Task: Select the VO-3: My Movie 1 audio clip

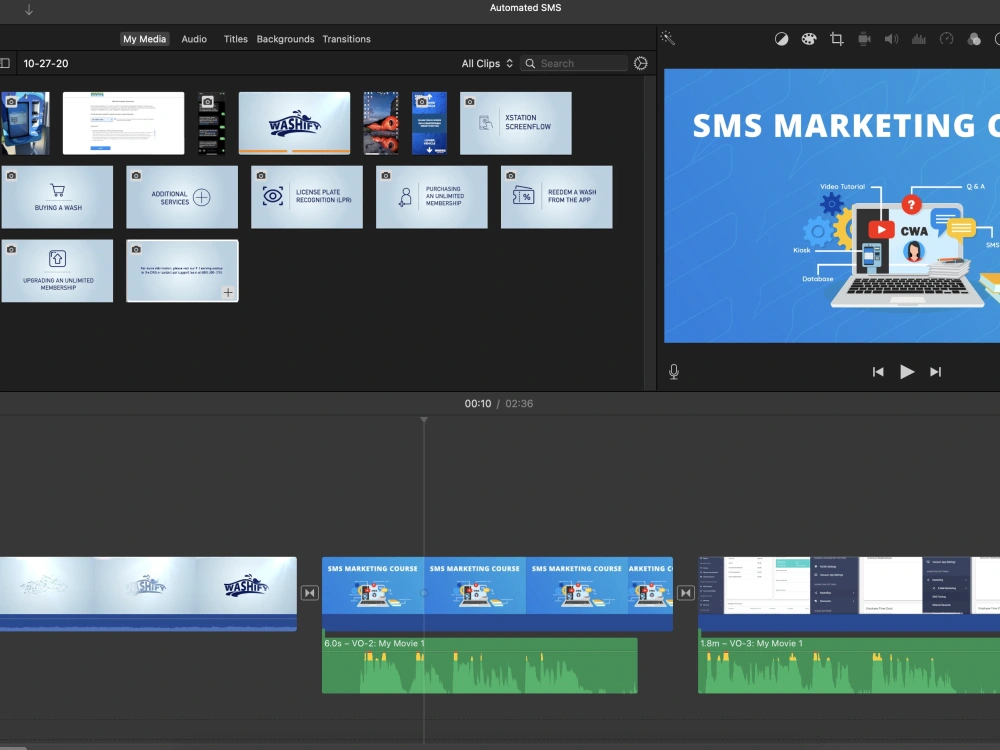Action: [849, 665]
